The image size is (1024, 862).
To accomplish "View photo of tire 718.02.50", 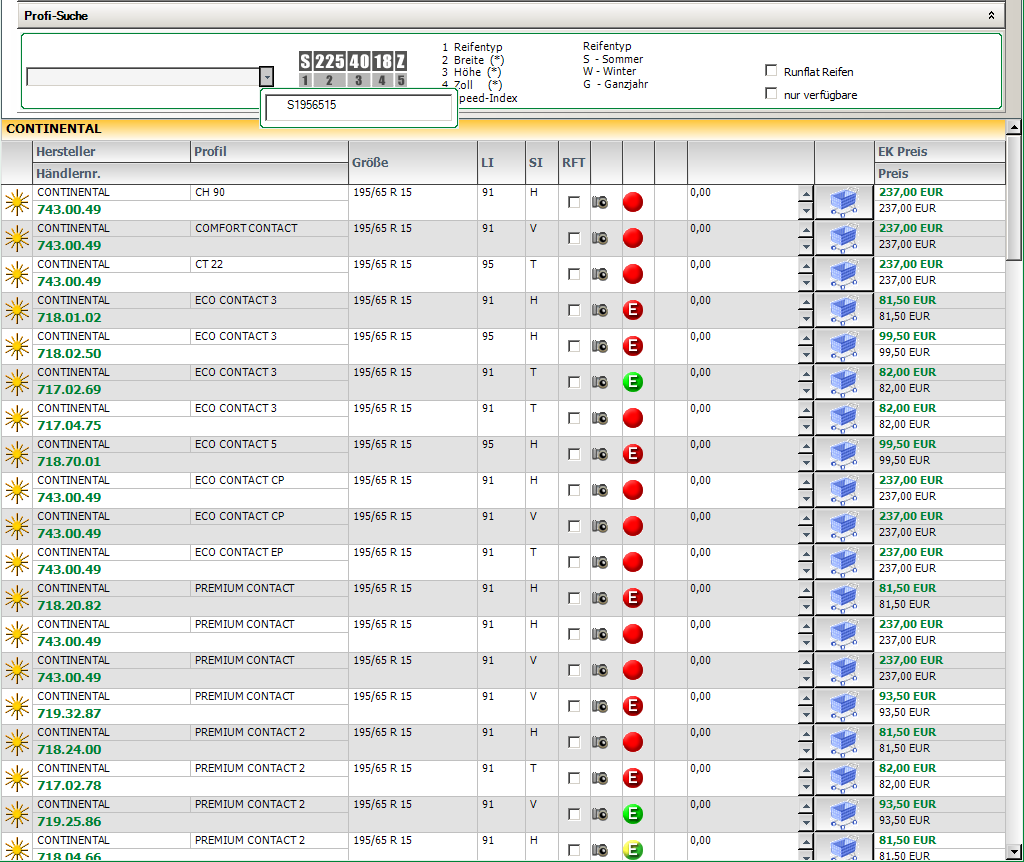I will pyautogui.click(x=600, y=346).
